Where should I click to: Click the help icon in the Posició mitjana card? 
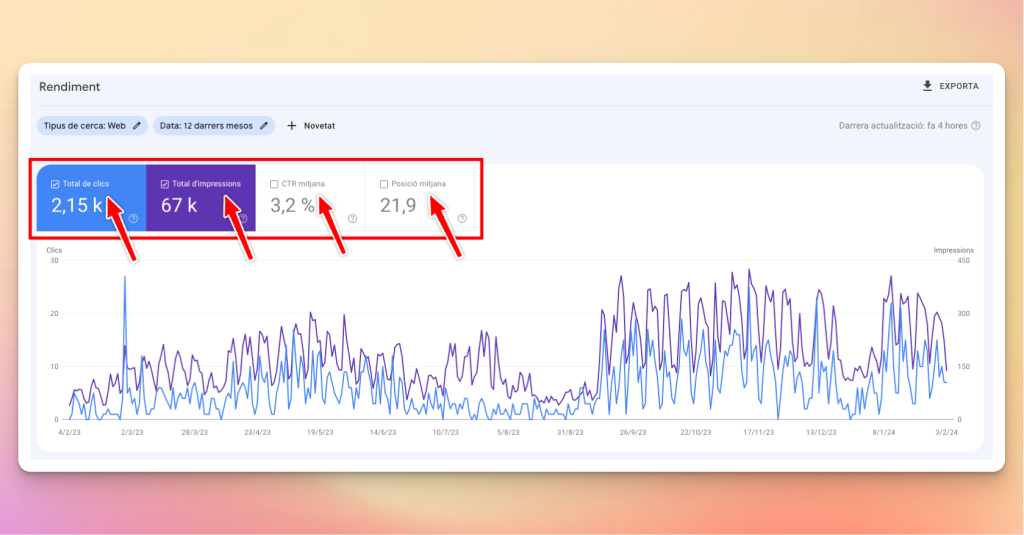coord(461,218)
